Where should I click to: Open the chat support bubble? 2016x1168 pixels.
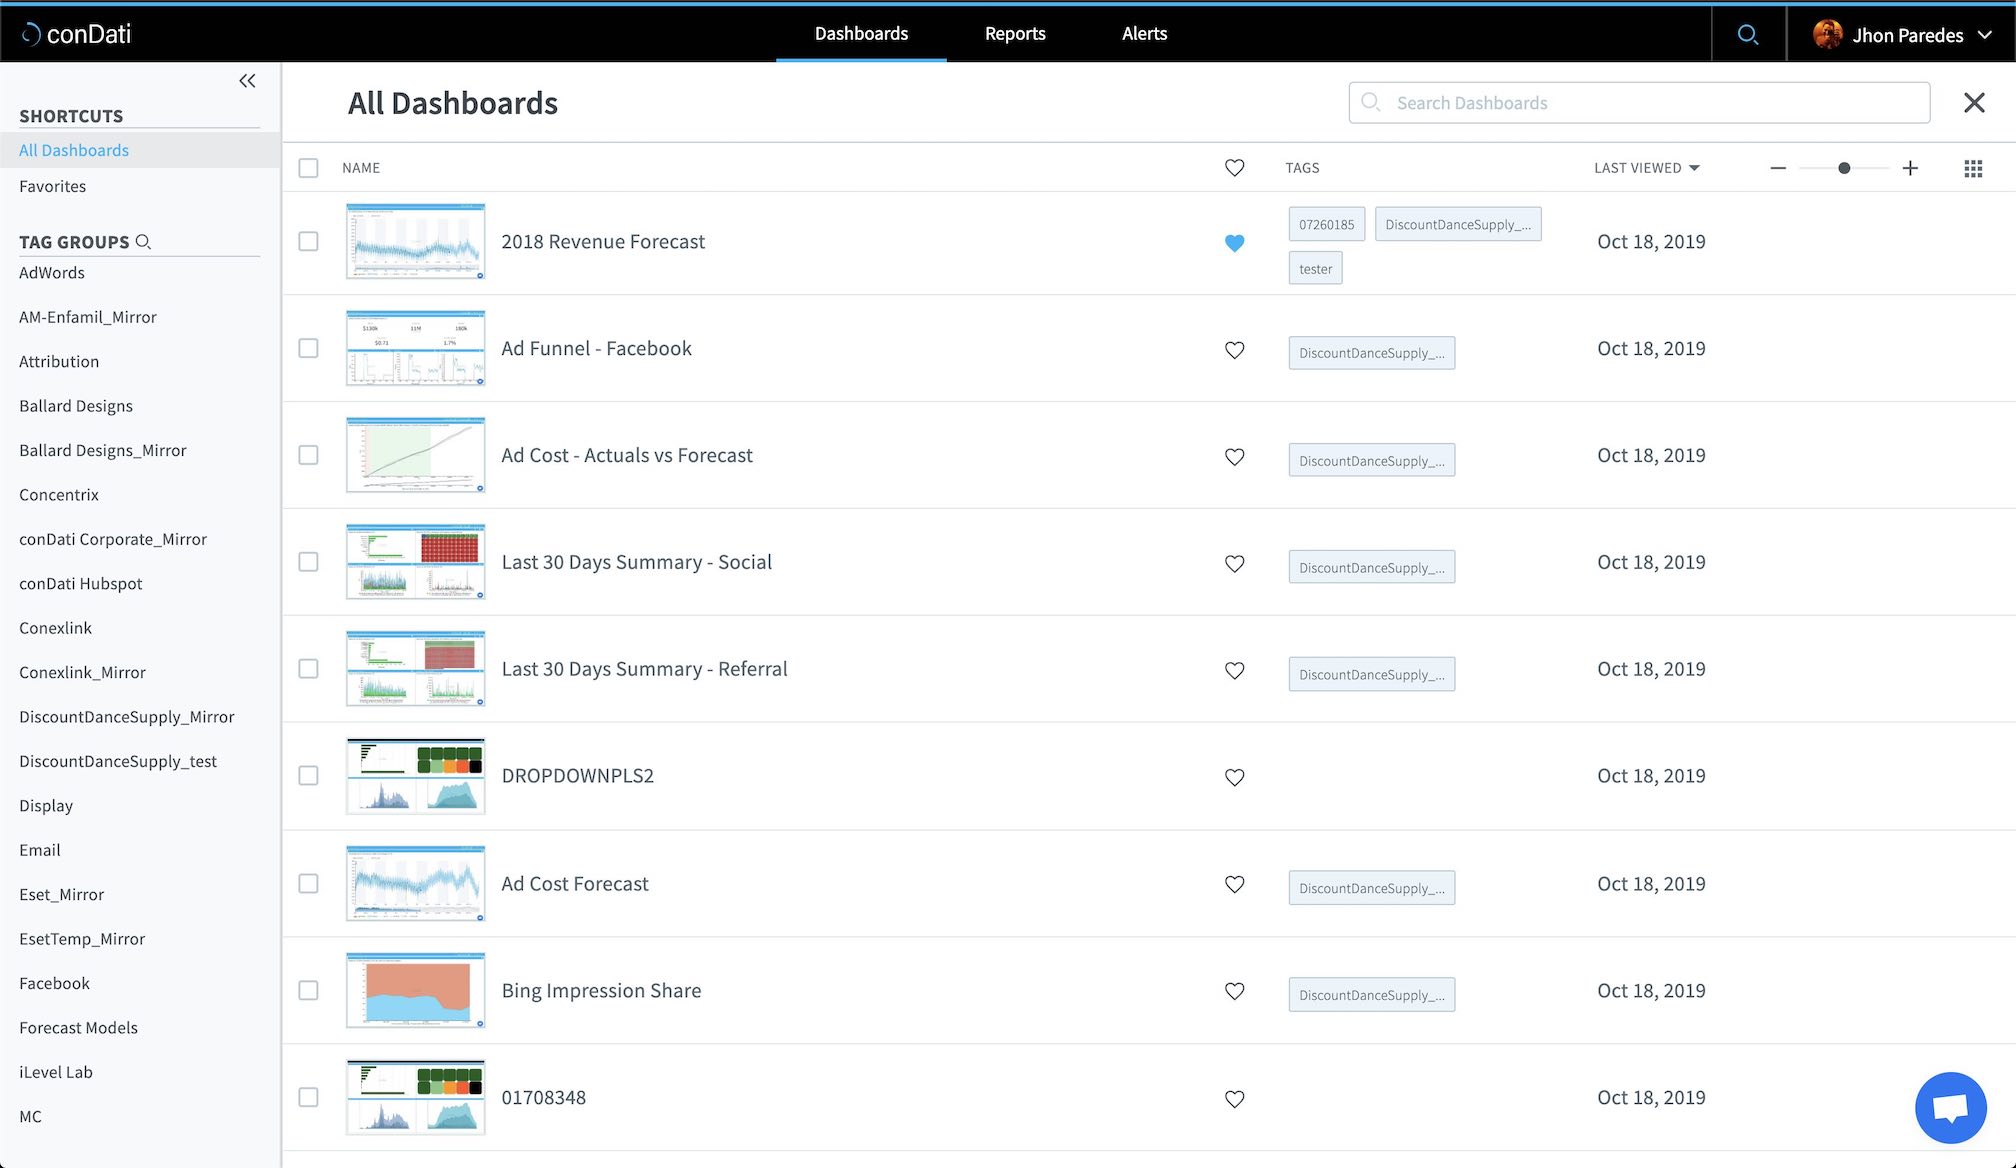click(x=1949, y=1107)
